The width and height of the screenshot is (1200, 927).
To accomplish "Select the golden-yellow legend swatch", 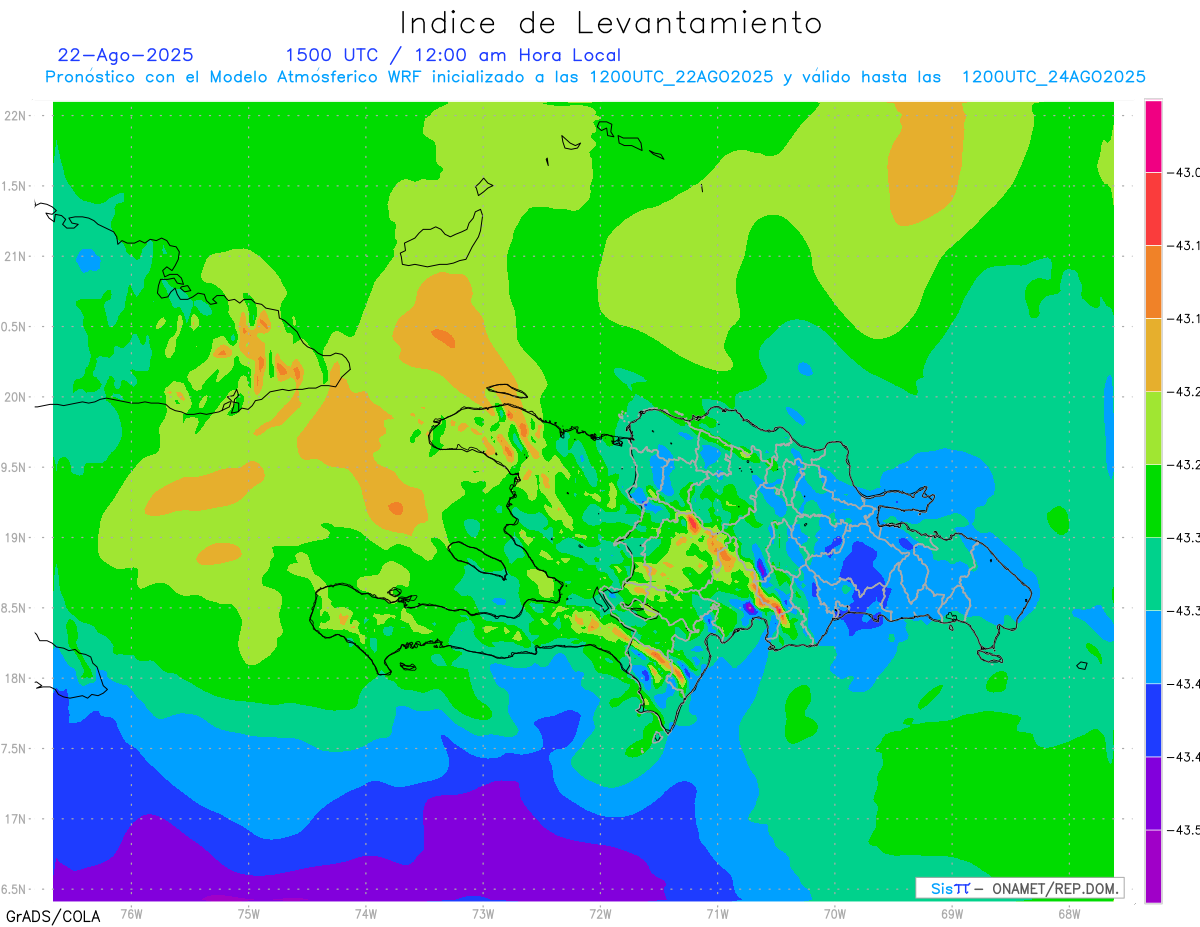I will (1153, 355).
